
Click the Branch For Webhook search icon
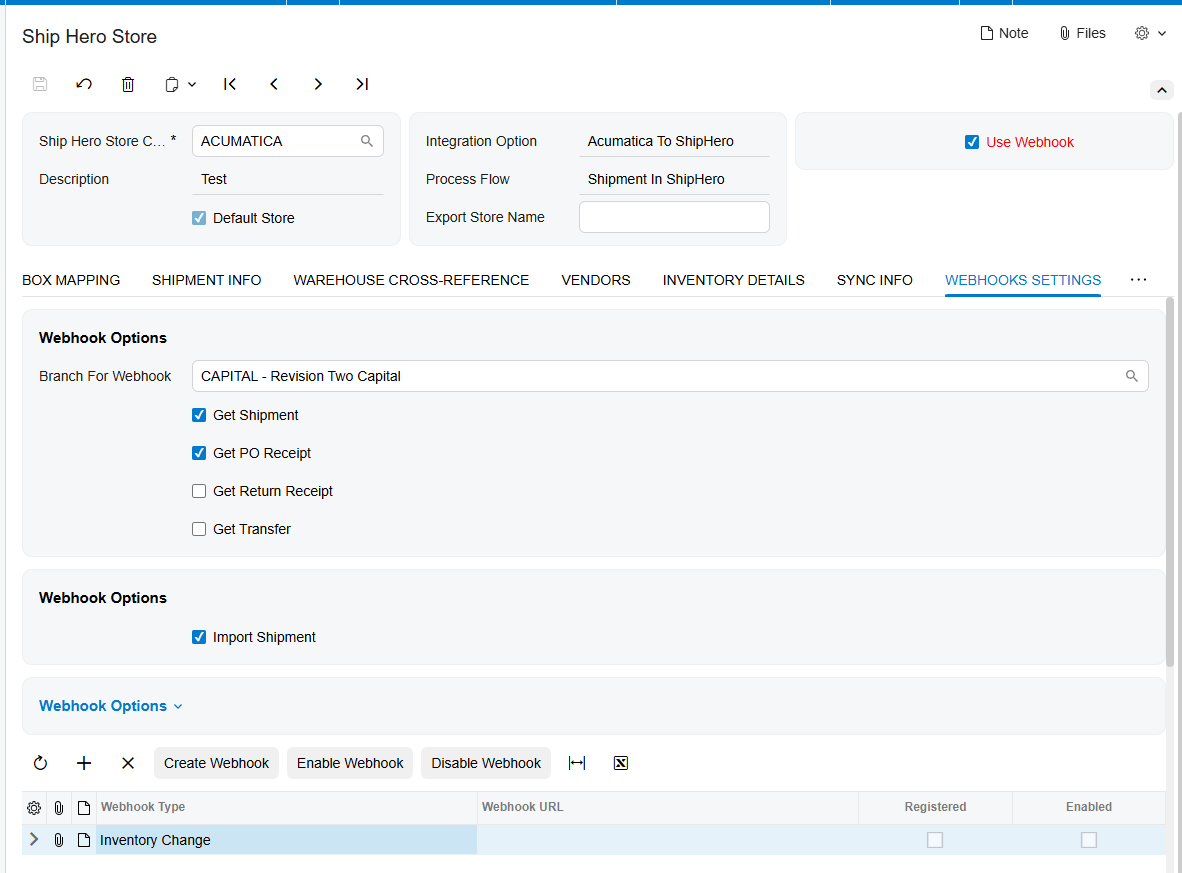pos(1131,376)
